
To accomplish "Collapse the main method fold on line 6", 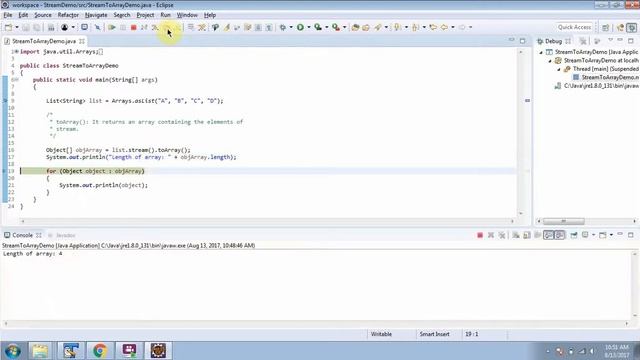I will click(x=16, y=80).
